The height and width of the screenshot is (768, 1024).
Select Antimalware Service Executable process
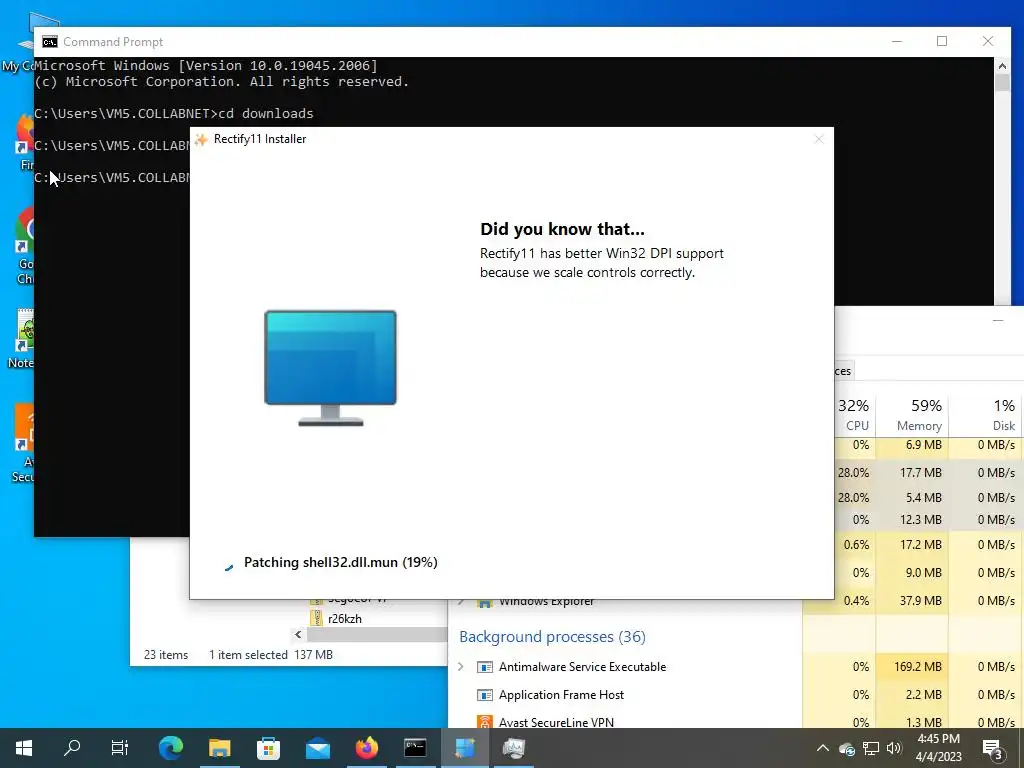(582, 667)
